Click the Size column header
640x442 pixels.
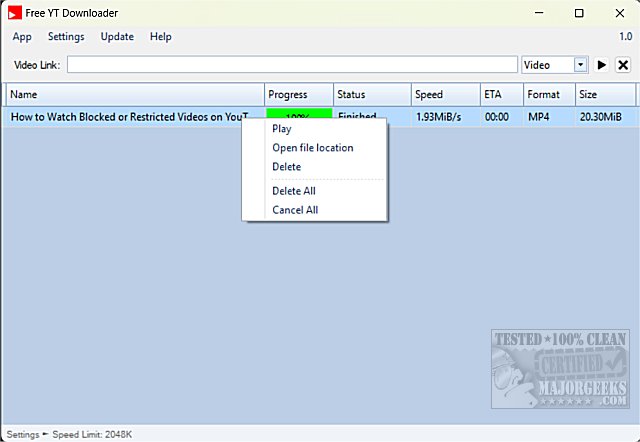tap(605, 94)
